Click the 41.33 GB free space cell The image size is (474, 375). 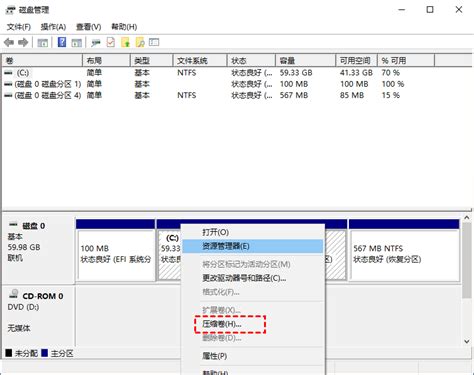[x=356, y=73]
